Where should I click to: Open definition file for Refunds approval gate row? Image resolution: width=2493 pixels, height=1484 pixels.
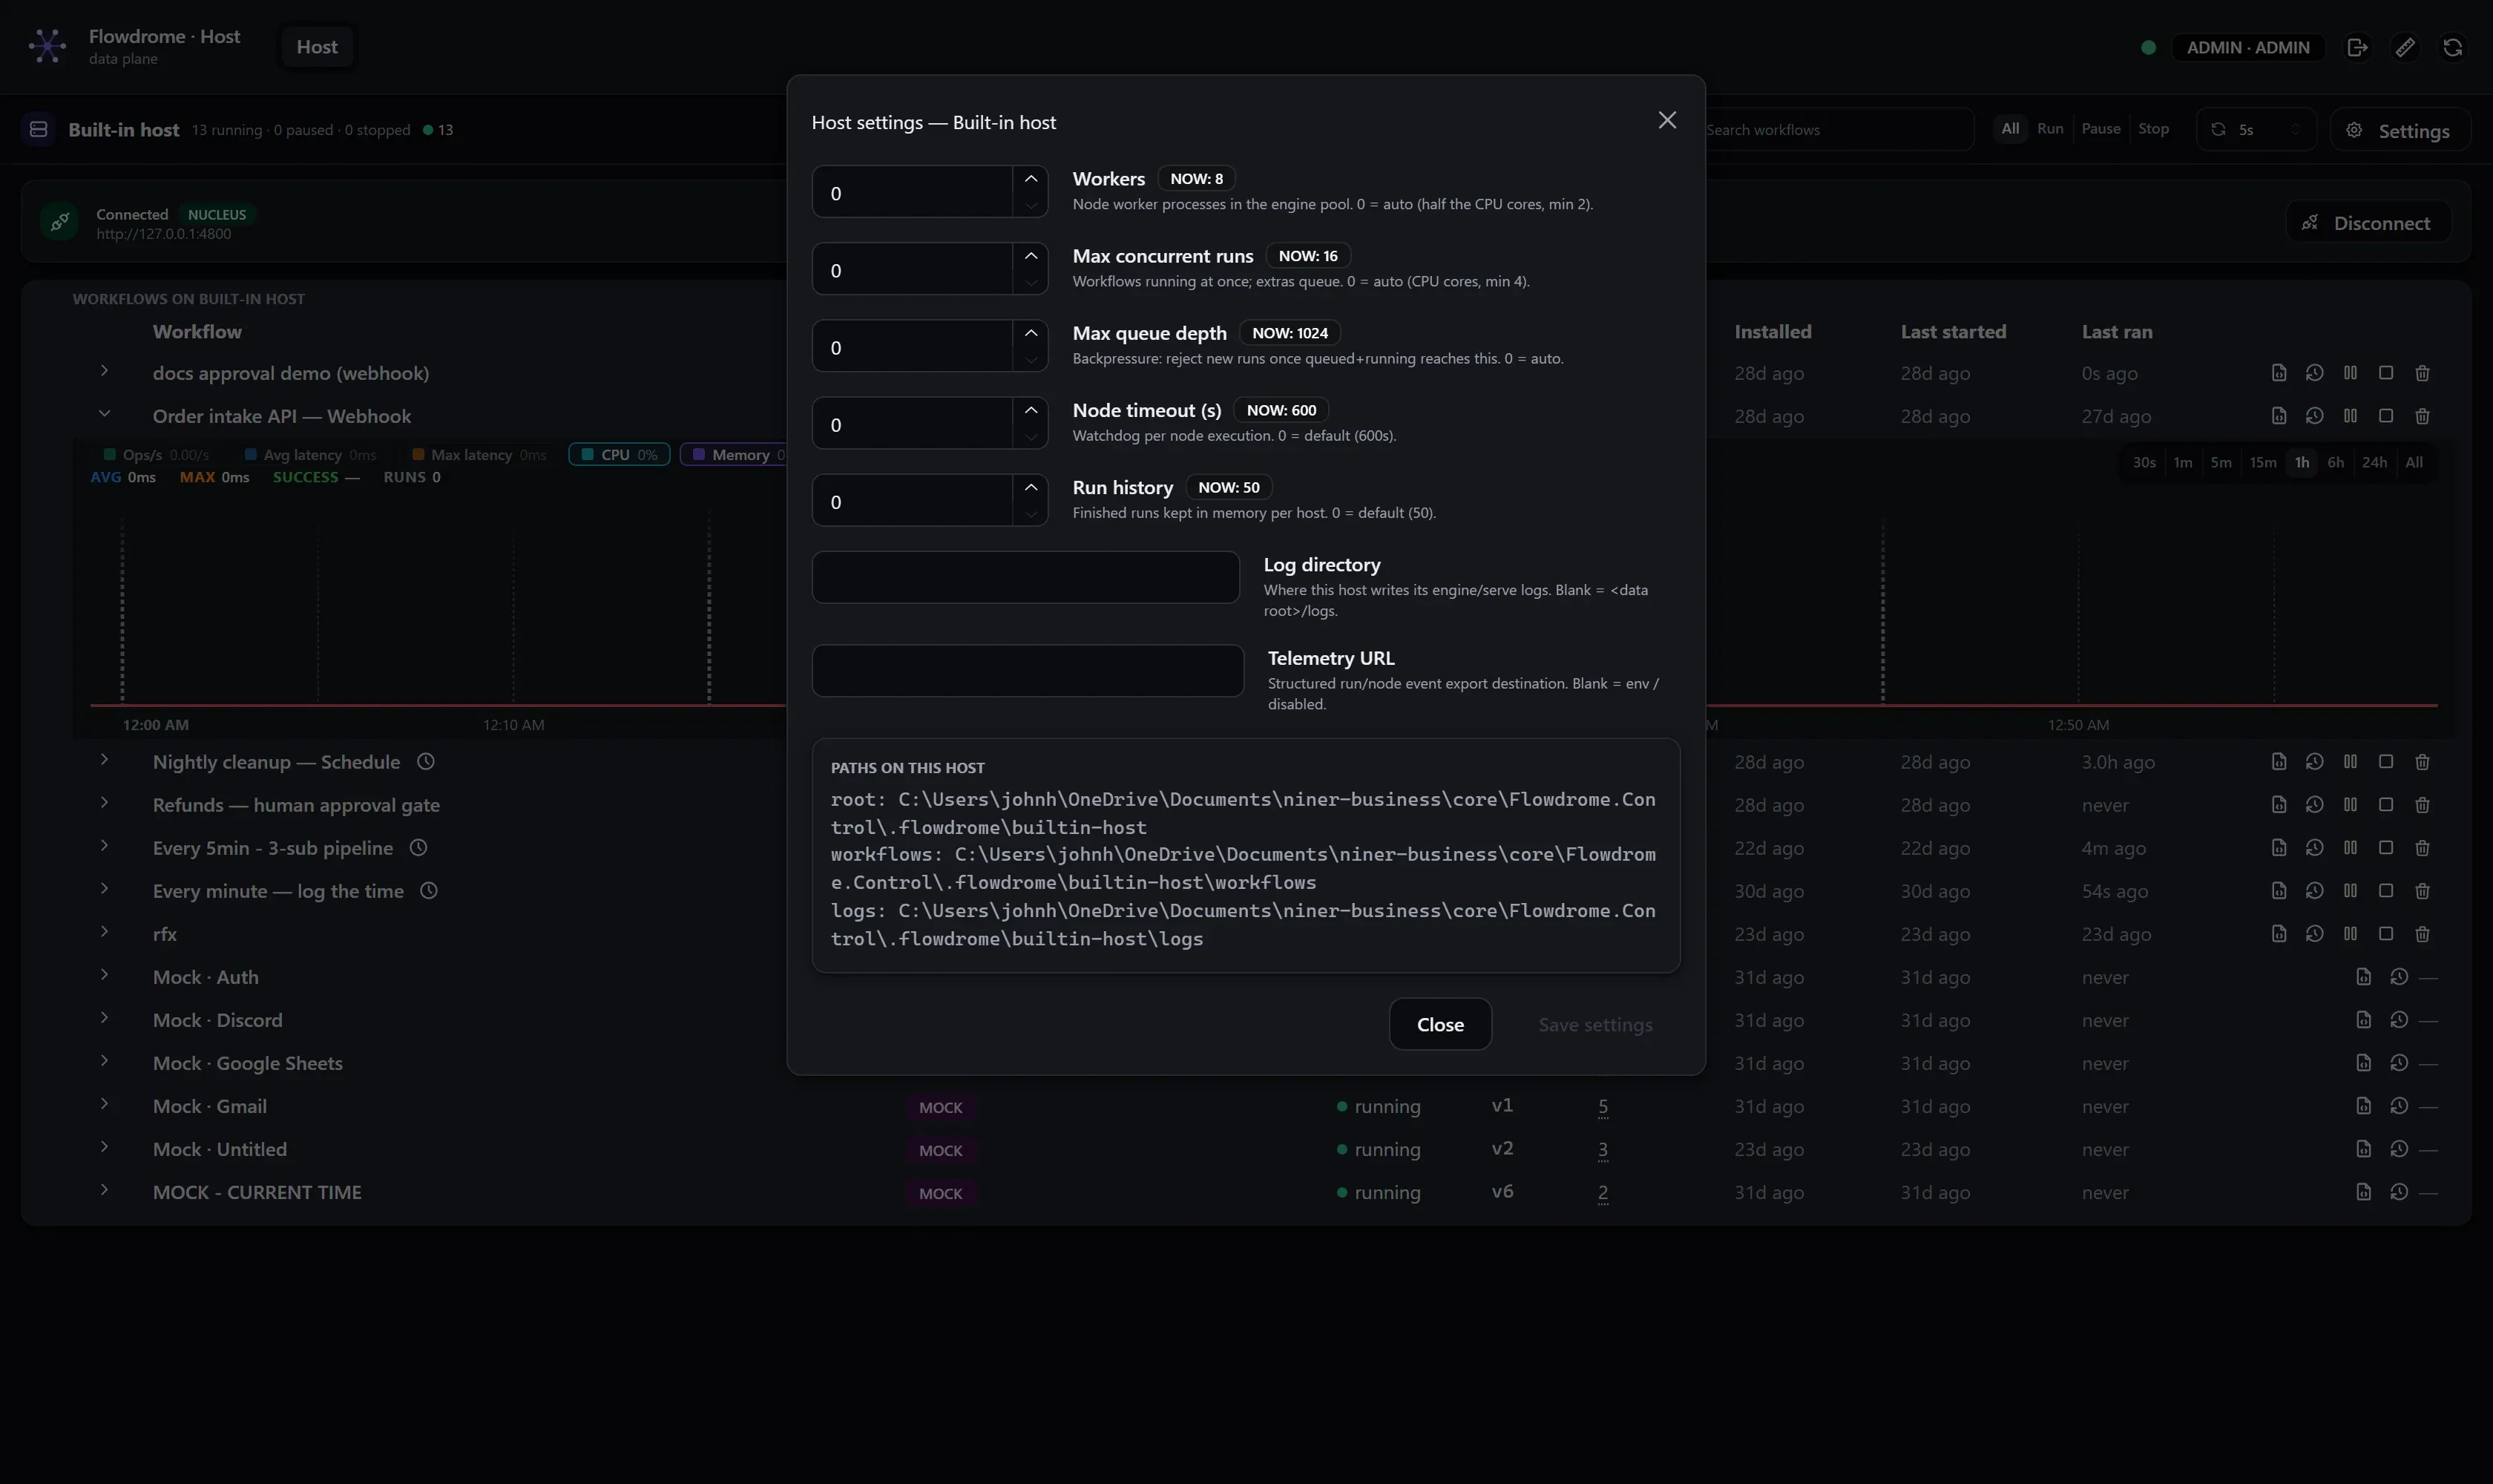2279,805
